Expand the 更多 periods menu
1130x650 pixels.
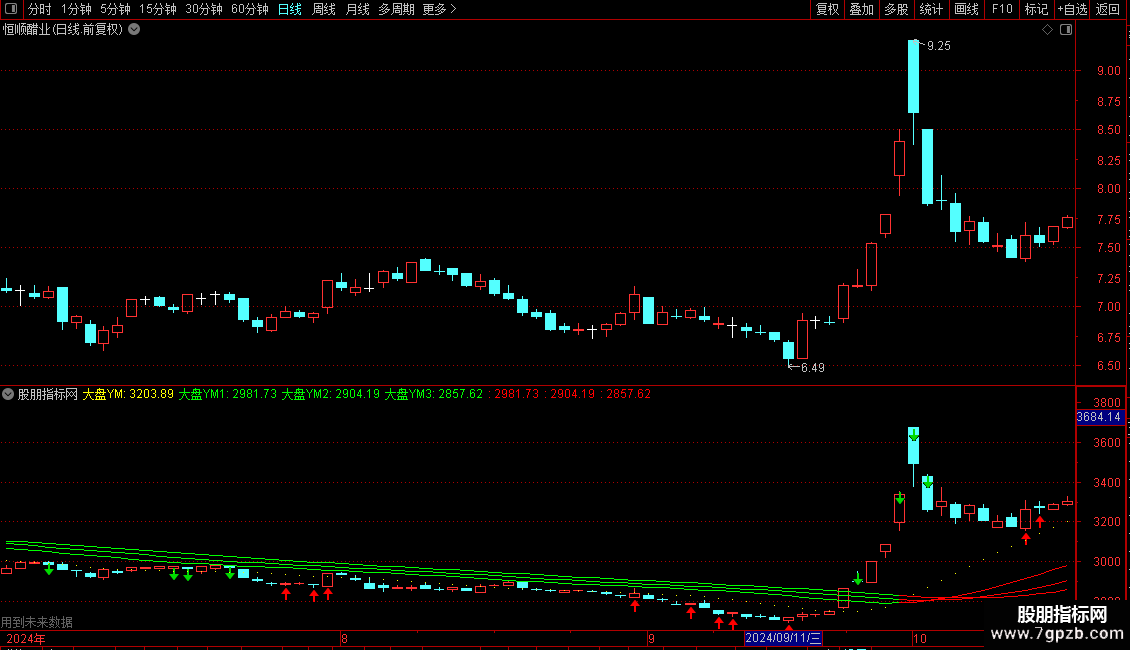(x=440, y=9)
